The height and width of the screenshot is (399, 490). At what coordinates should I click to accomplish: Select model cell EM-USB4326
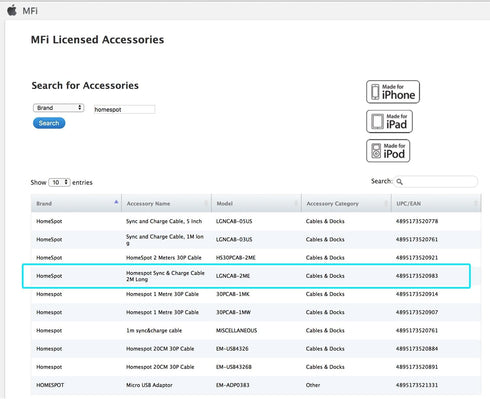click(232, 349)
